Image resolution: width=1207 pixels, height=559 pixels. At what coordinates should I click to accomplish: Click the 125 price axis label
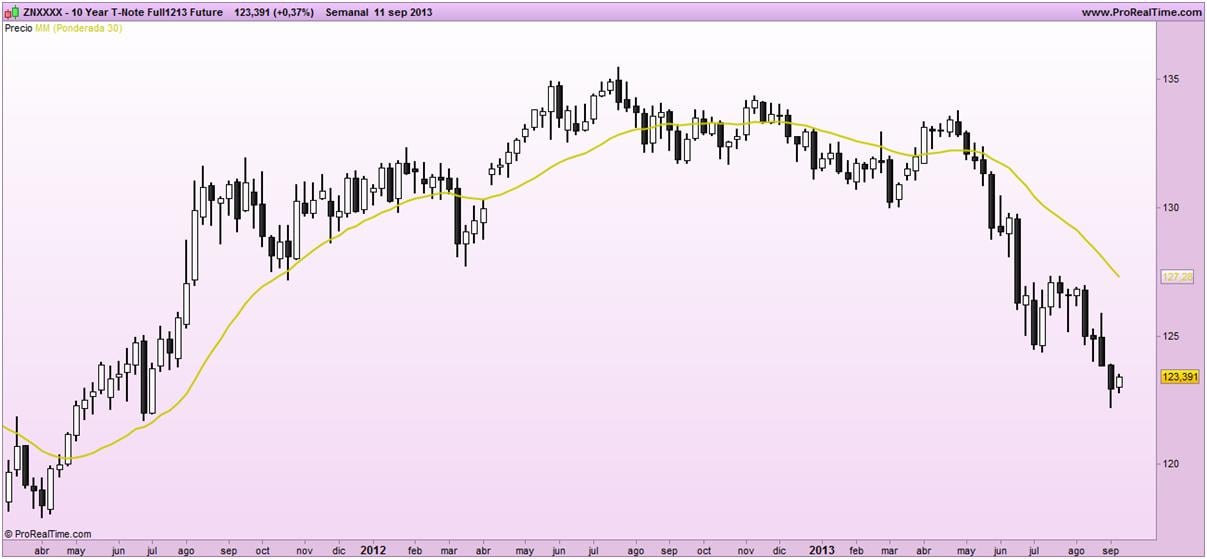pyautogui.click(x=1171, y=336)
